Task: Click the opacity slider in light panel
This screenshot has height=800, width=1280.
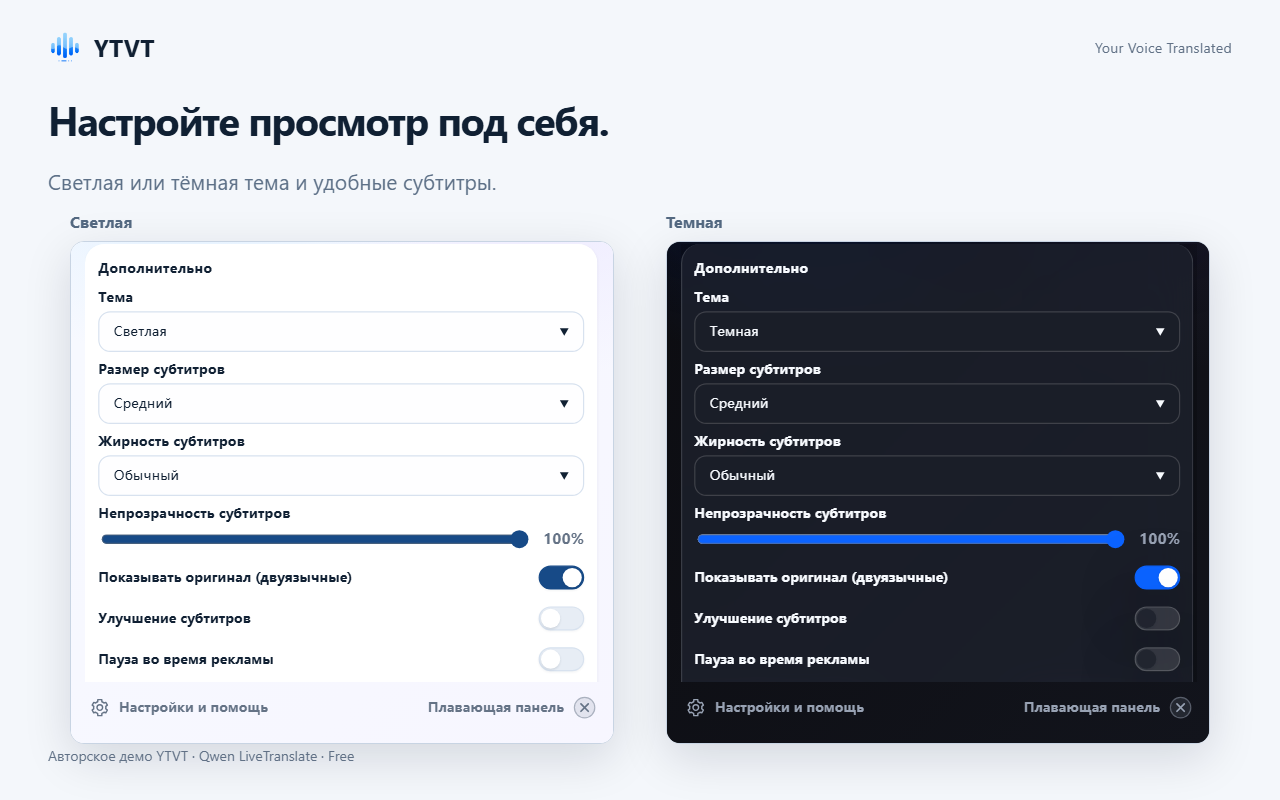Action: point(314,539)
